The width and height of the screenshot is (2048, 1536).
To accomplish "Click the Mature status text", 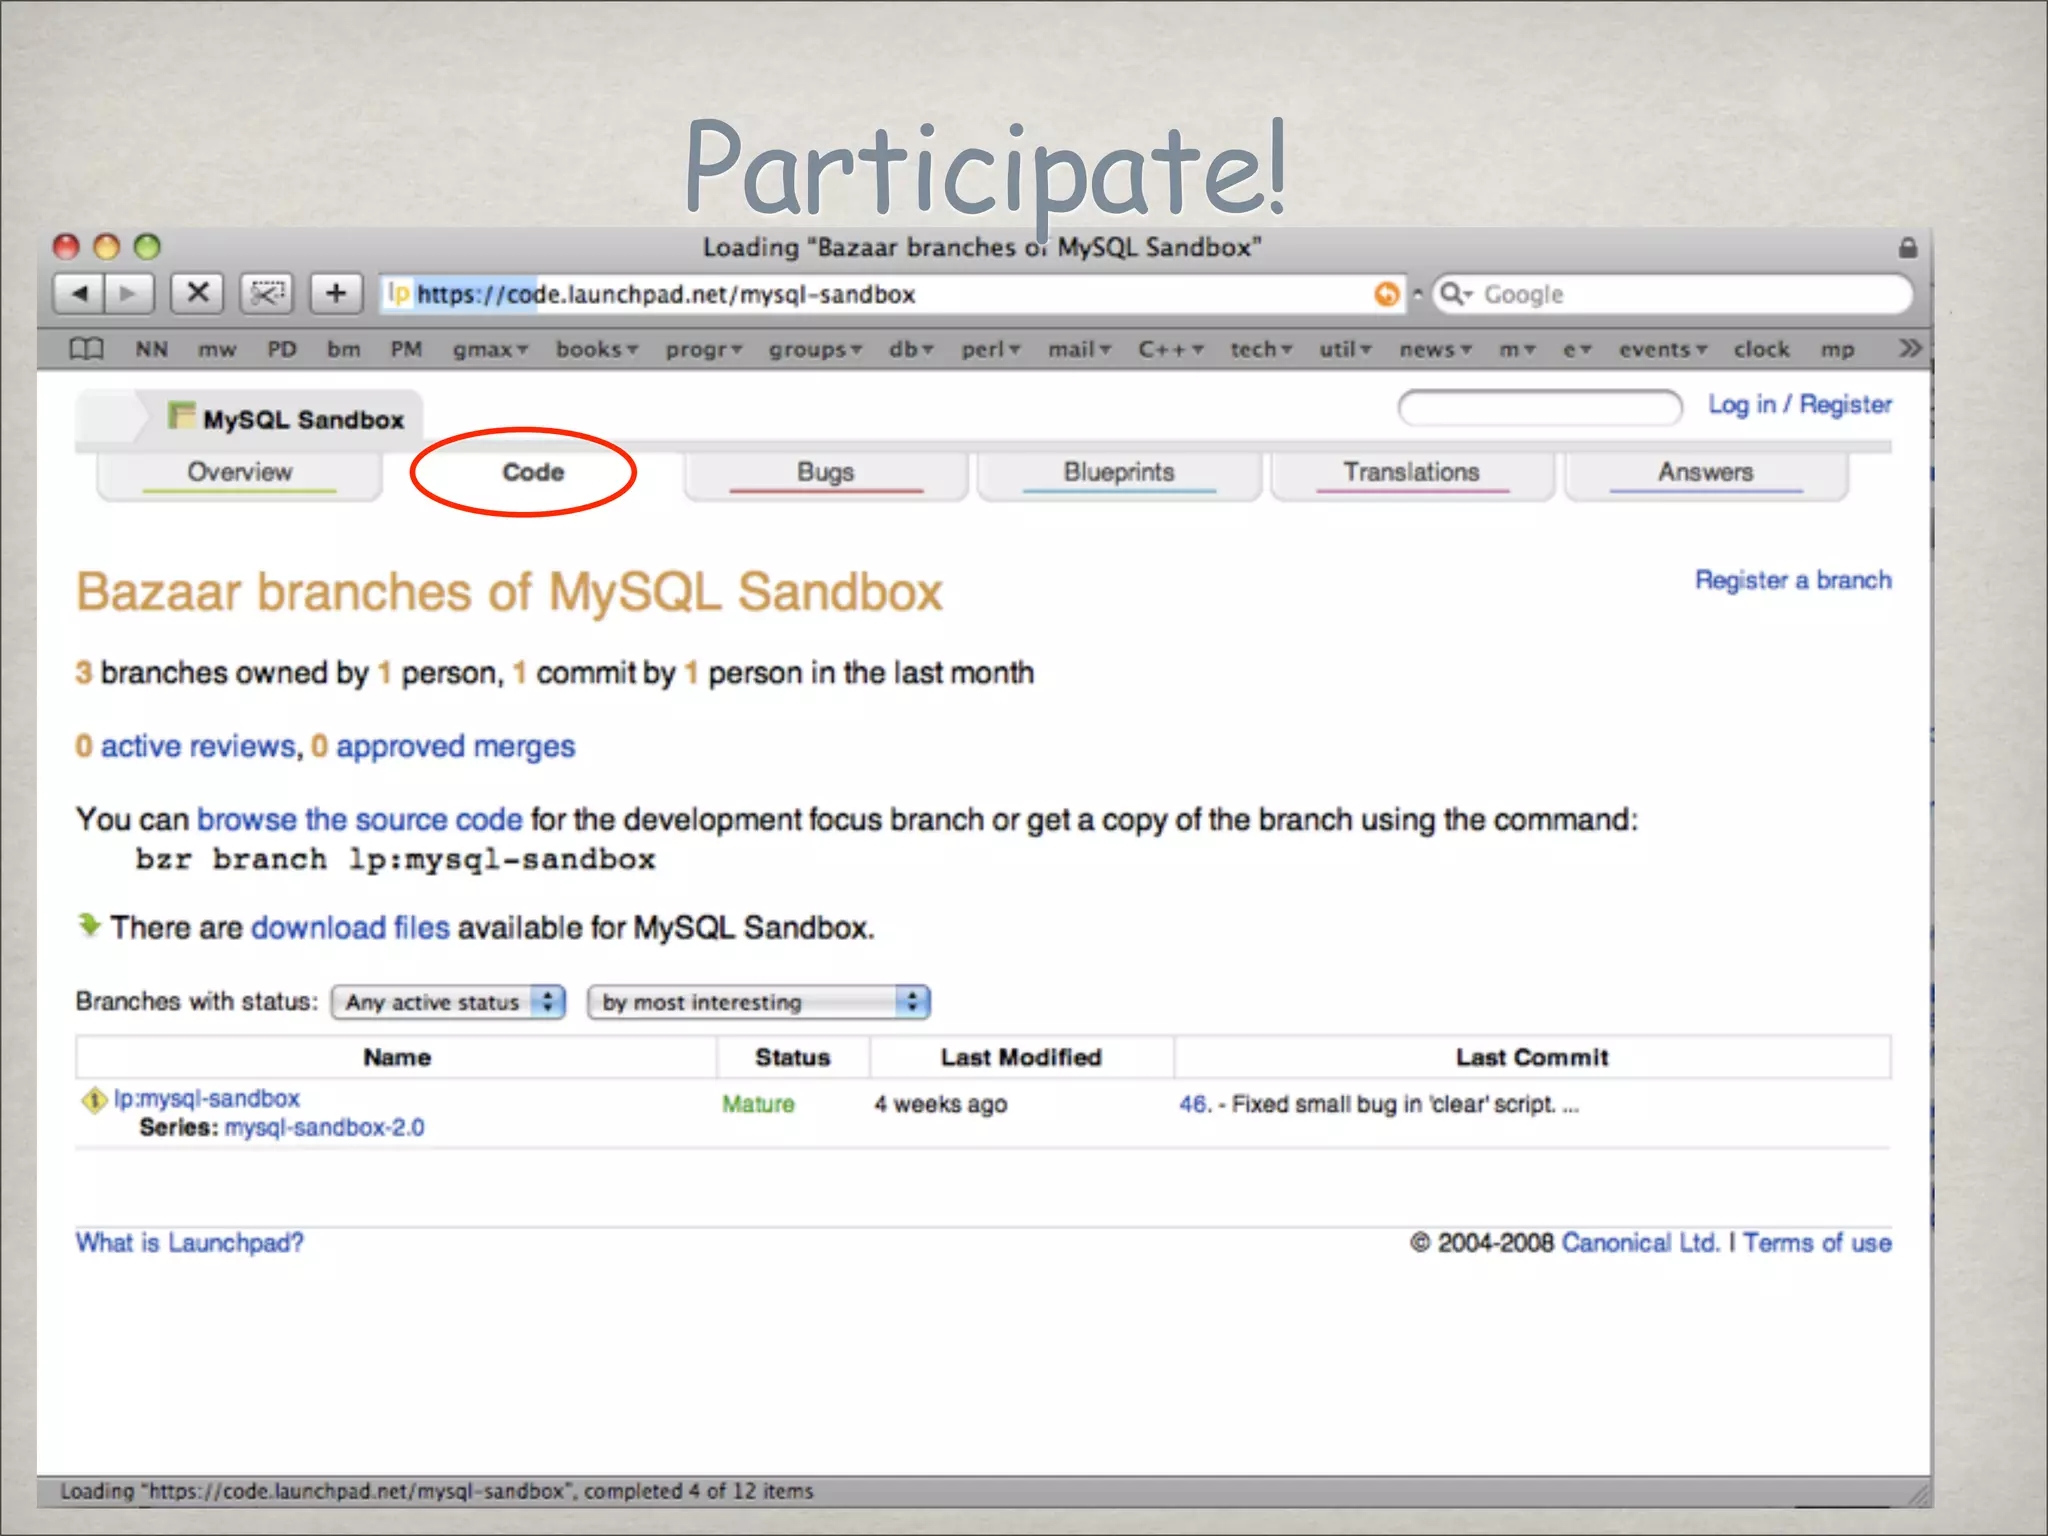I will point(758,1104).
